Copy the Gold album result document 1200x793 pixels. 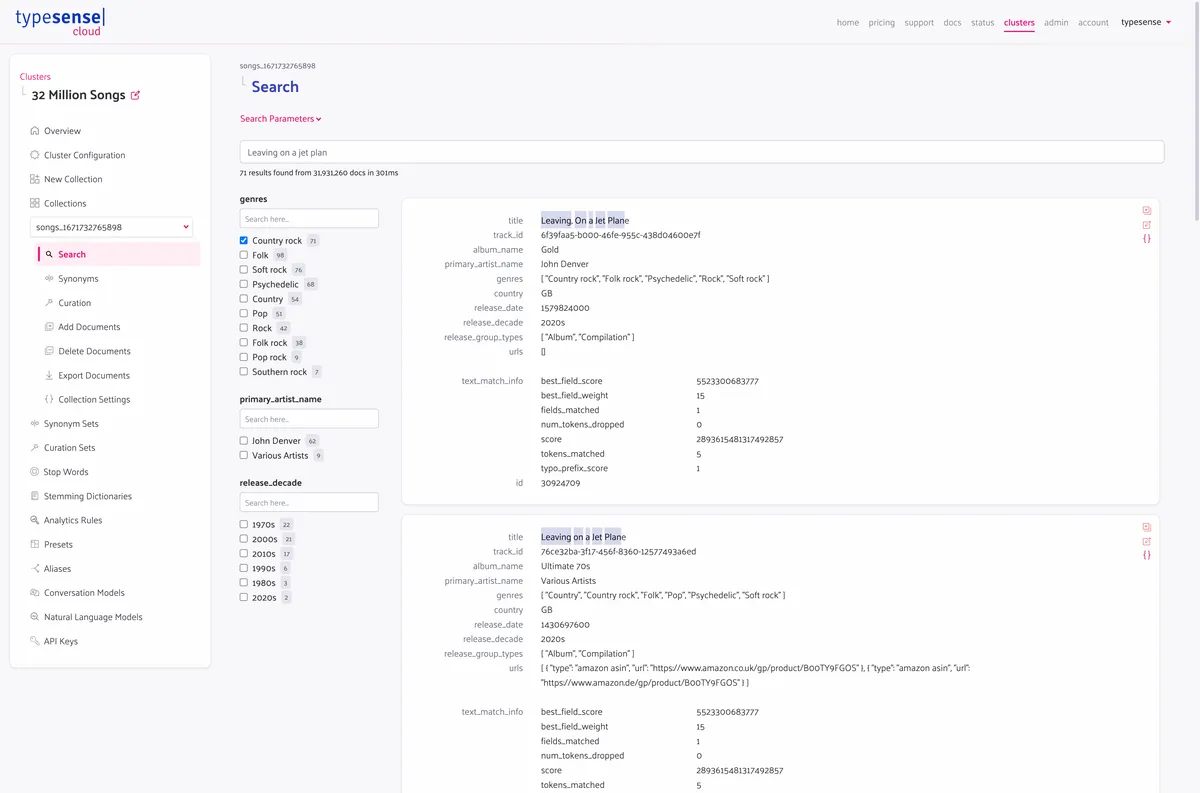point(1147,211)
